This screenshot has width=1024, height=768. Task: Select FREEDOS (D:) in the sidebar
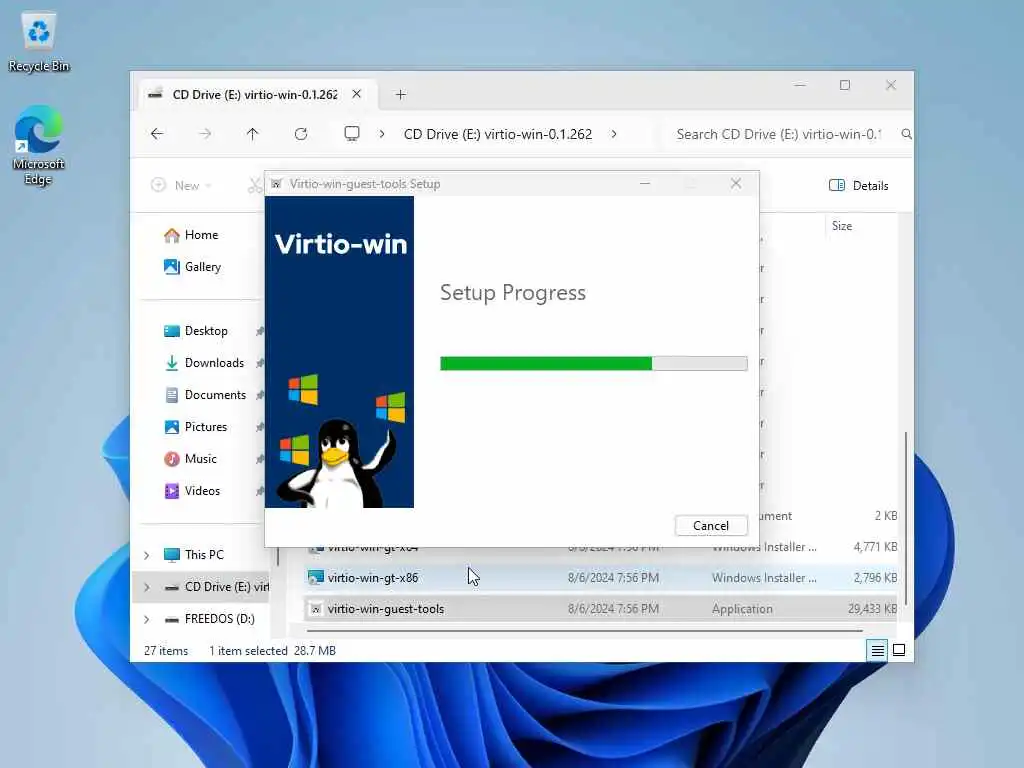[x=209, y=619]
